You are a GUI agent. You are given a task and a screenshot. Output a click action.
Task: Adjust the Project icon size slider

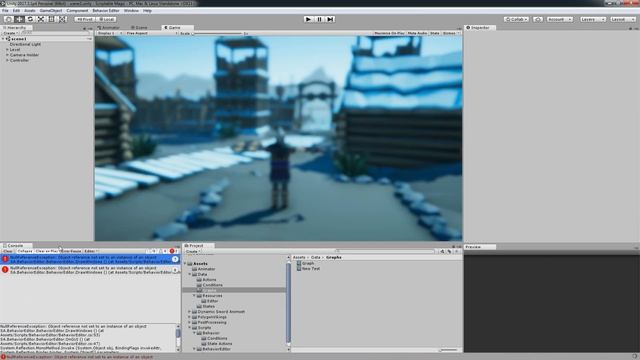click(449, 350)
